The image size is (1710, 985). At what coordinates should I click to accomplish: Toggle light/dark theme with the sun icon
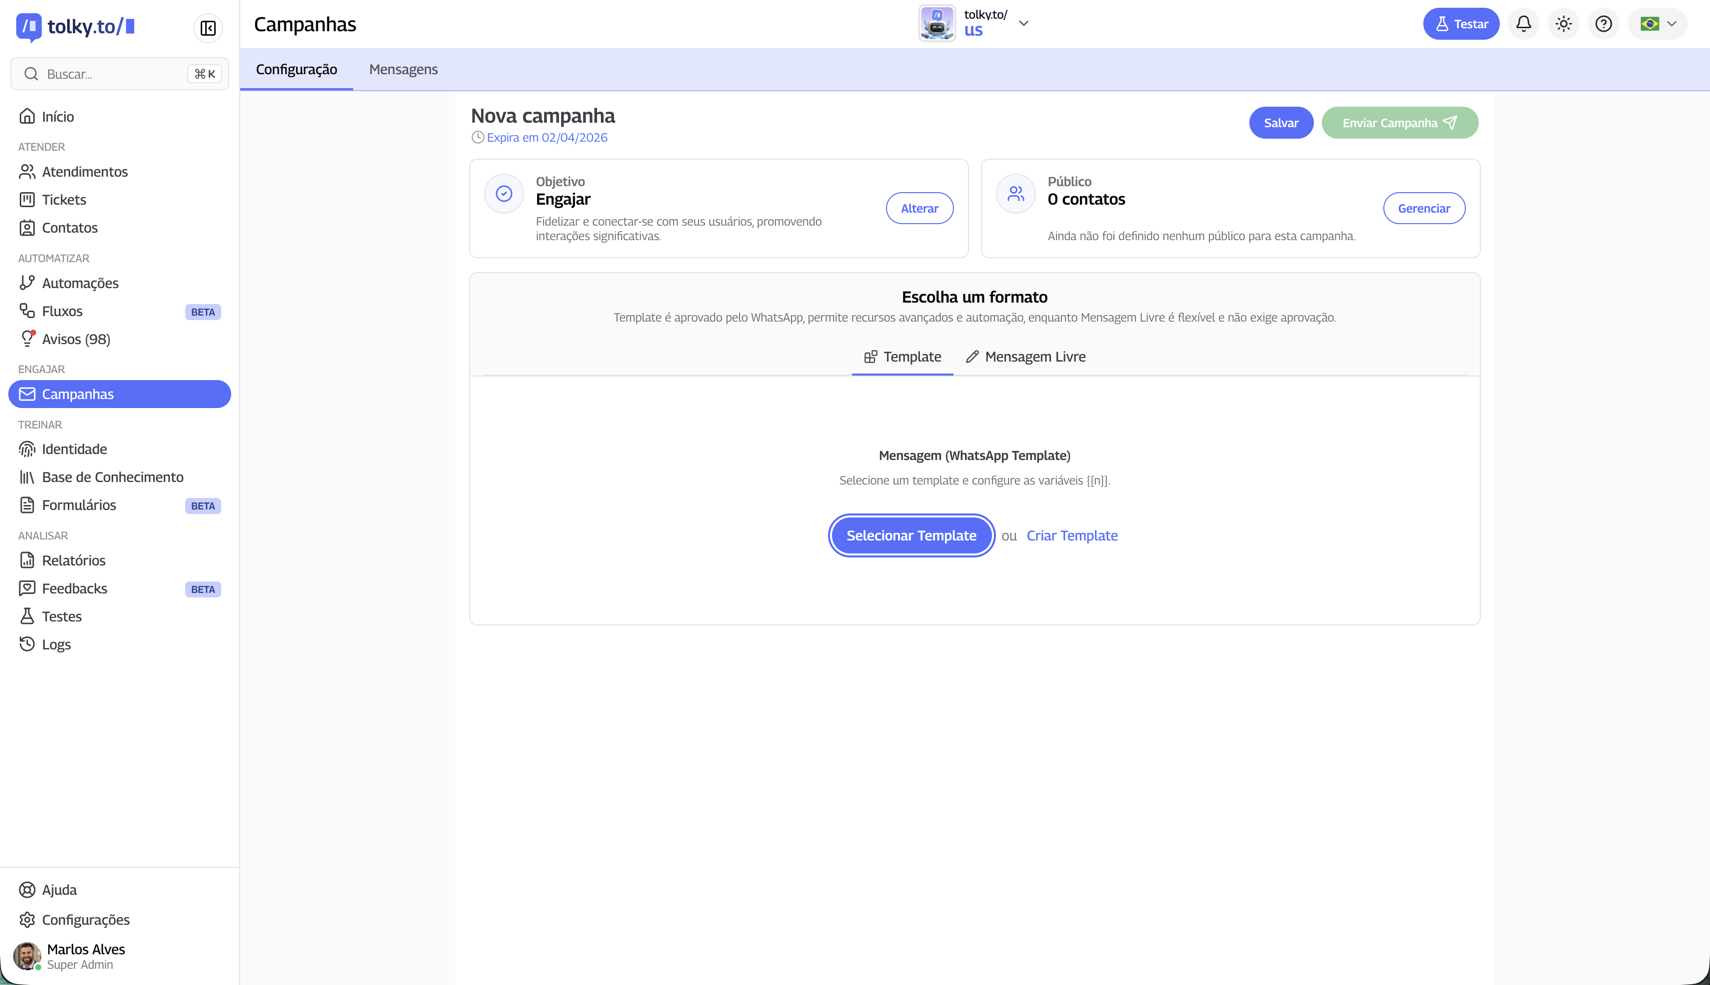[1563, 23]
